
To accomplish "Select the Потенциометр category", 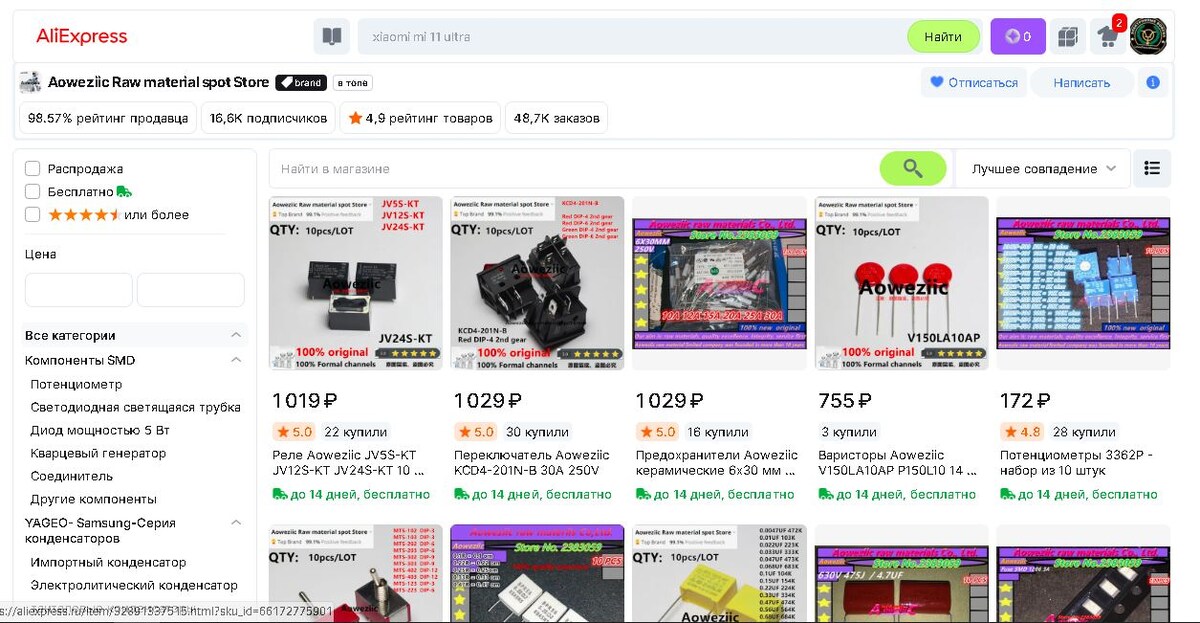I will pyautogui.click(x=76, y=384).
